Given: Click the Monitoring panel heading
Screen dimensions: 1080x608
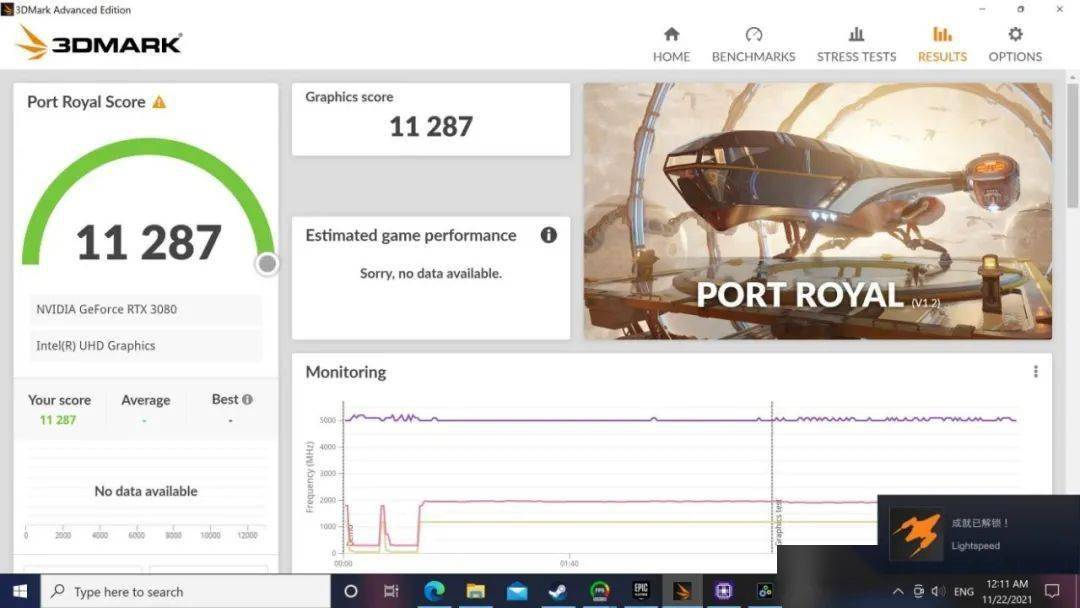Looking at the screenshot, I should pos(346,373).
